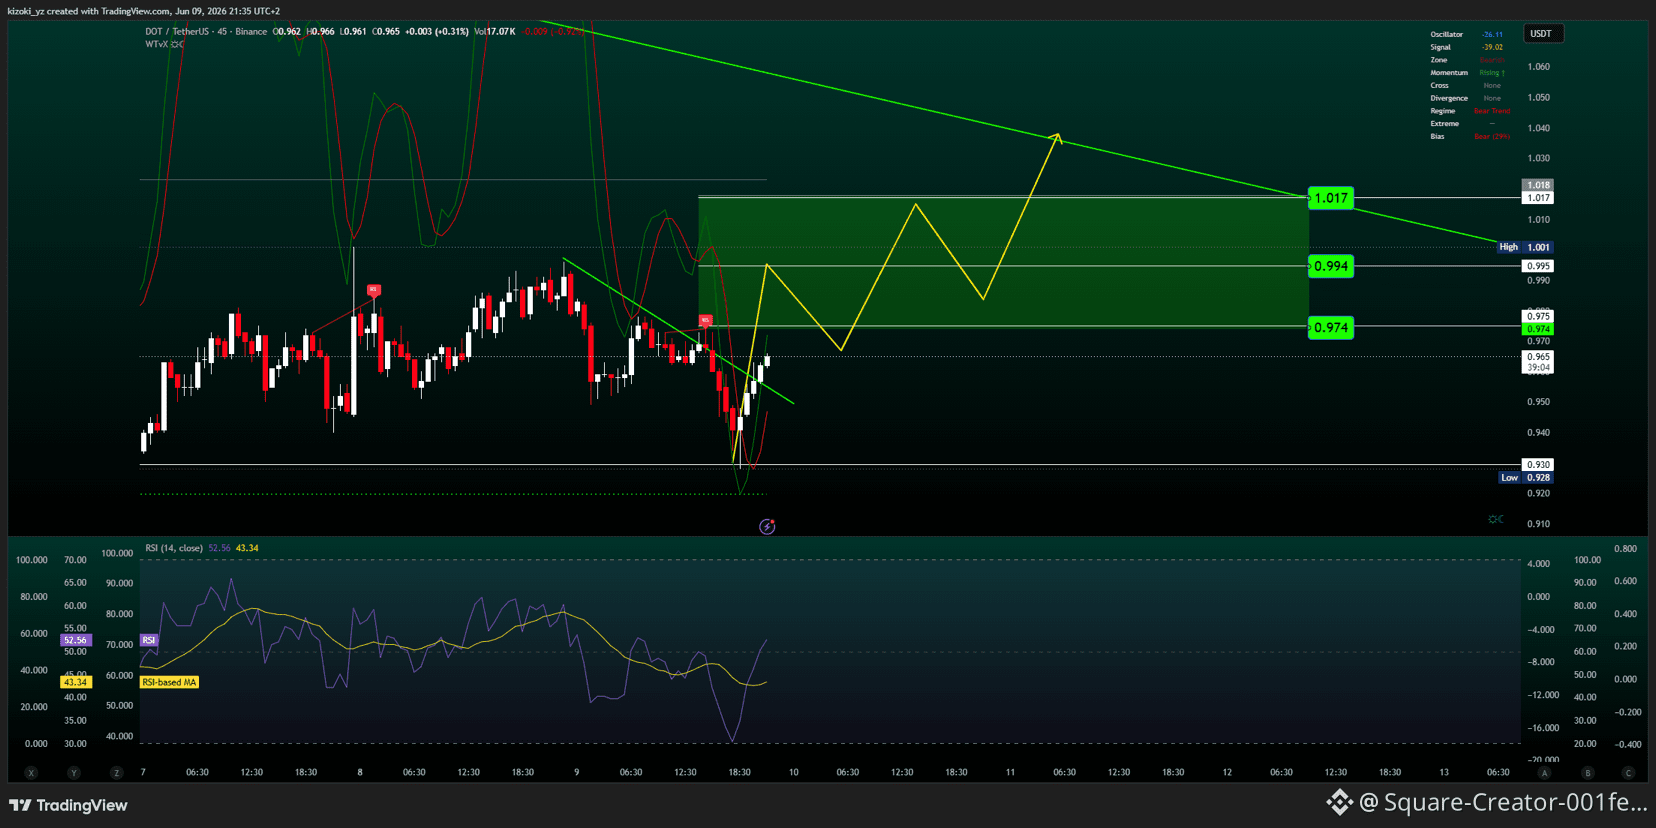Image resolution: width=1656 pixels, height=828 pixels.
Task: Click the purple 52.56 RSI value tag
Action: [x=75, y=640]
